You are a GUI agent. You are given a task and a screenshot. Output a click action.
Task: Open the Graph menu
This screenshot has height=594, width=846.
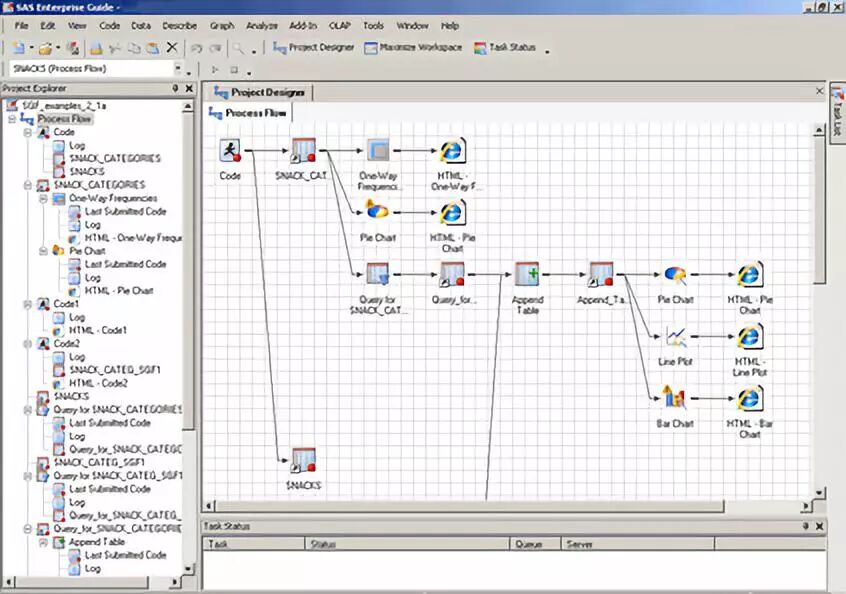click(222, 25)
